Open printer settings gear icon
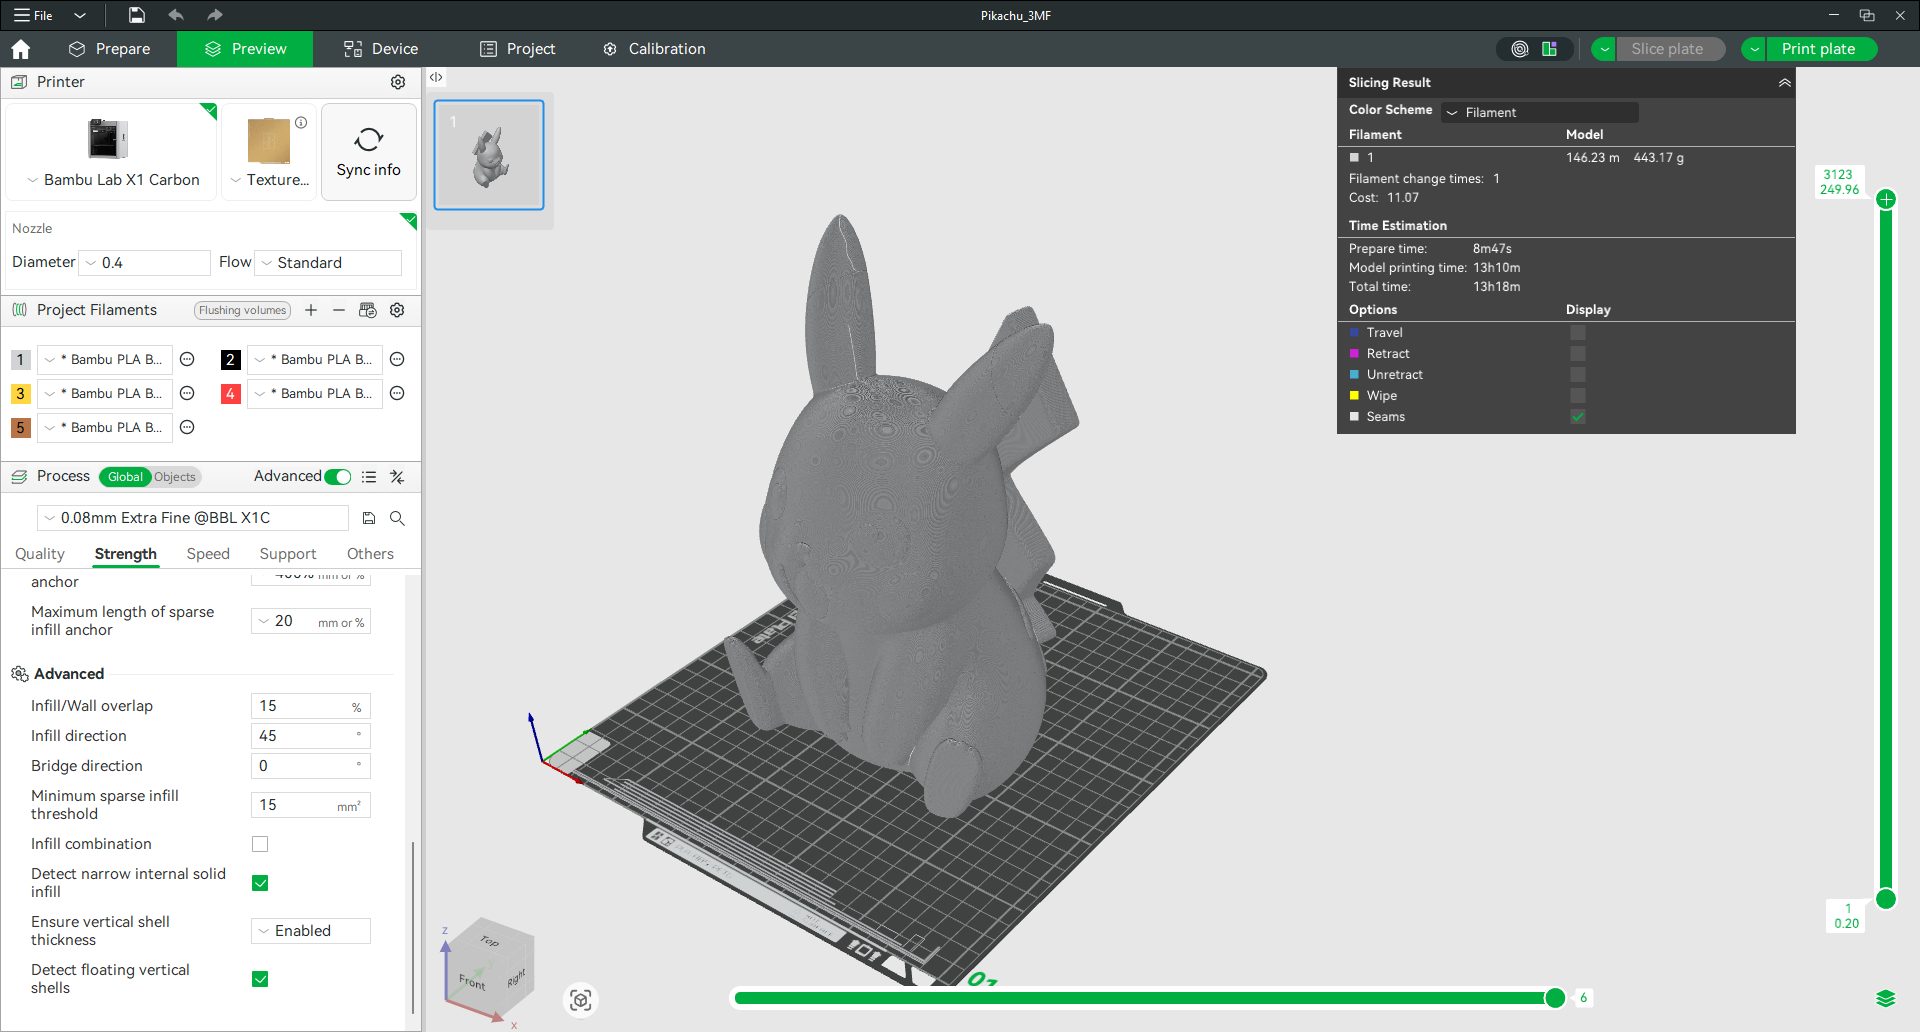This screenshot has width=1920, height=1032. [397, 82]
